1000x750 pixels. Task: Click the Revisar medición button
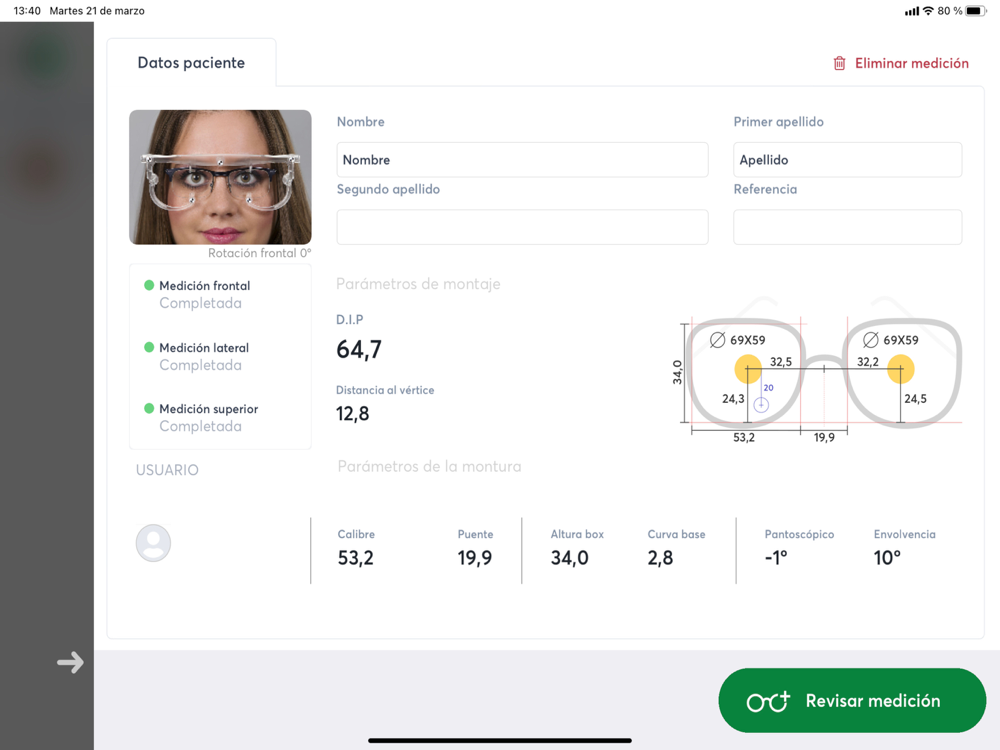pos(852,700)
